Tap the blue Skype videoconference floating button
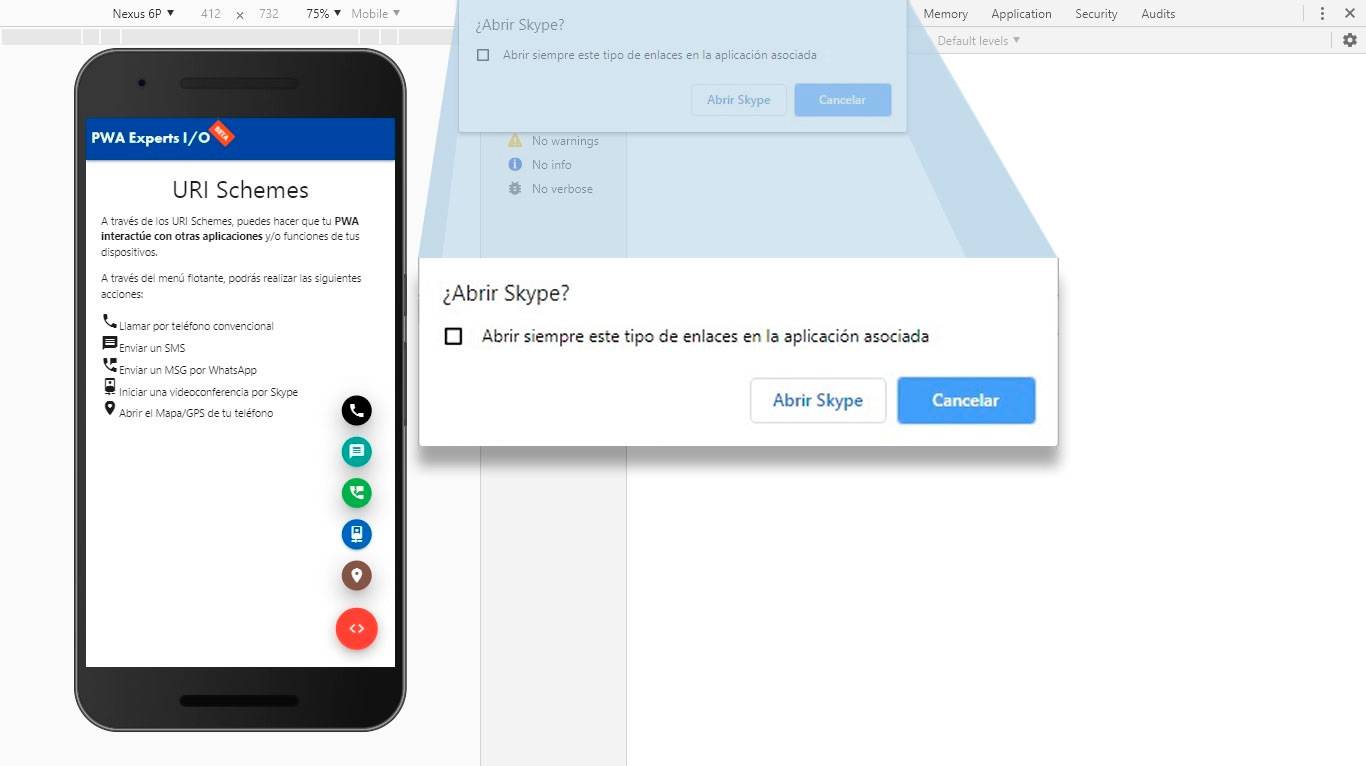The width and height of the screenshot is (1366, 766). click(356, 534)
